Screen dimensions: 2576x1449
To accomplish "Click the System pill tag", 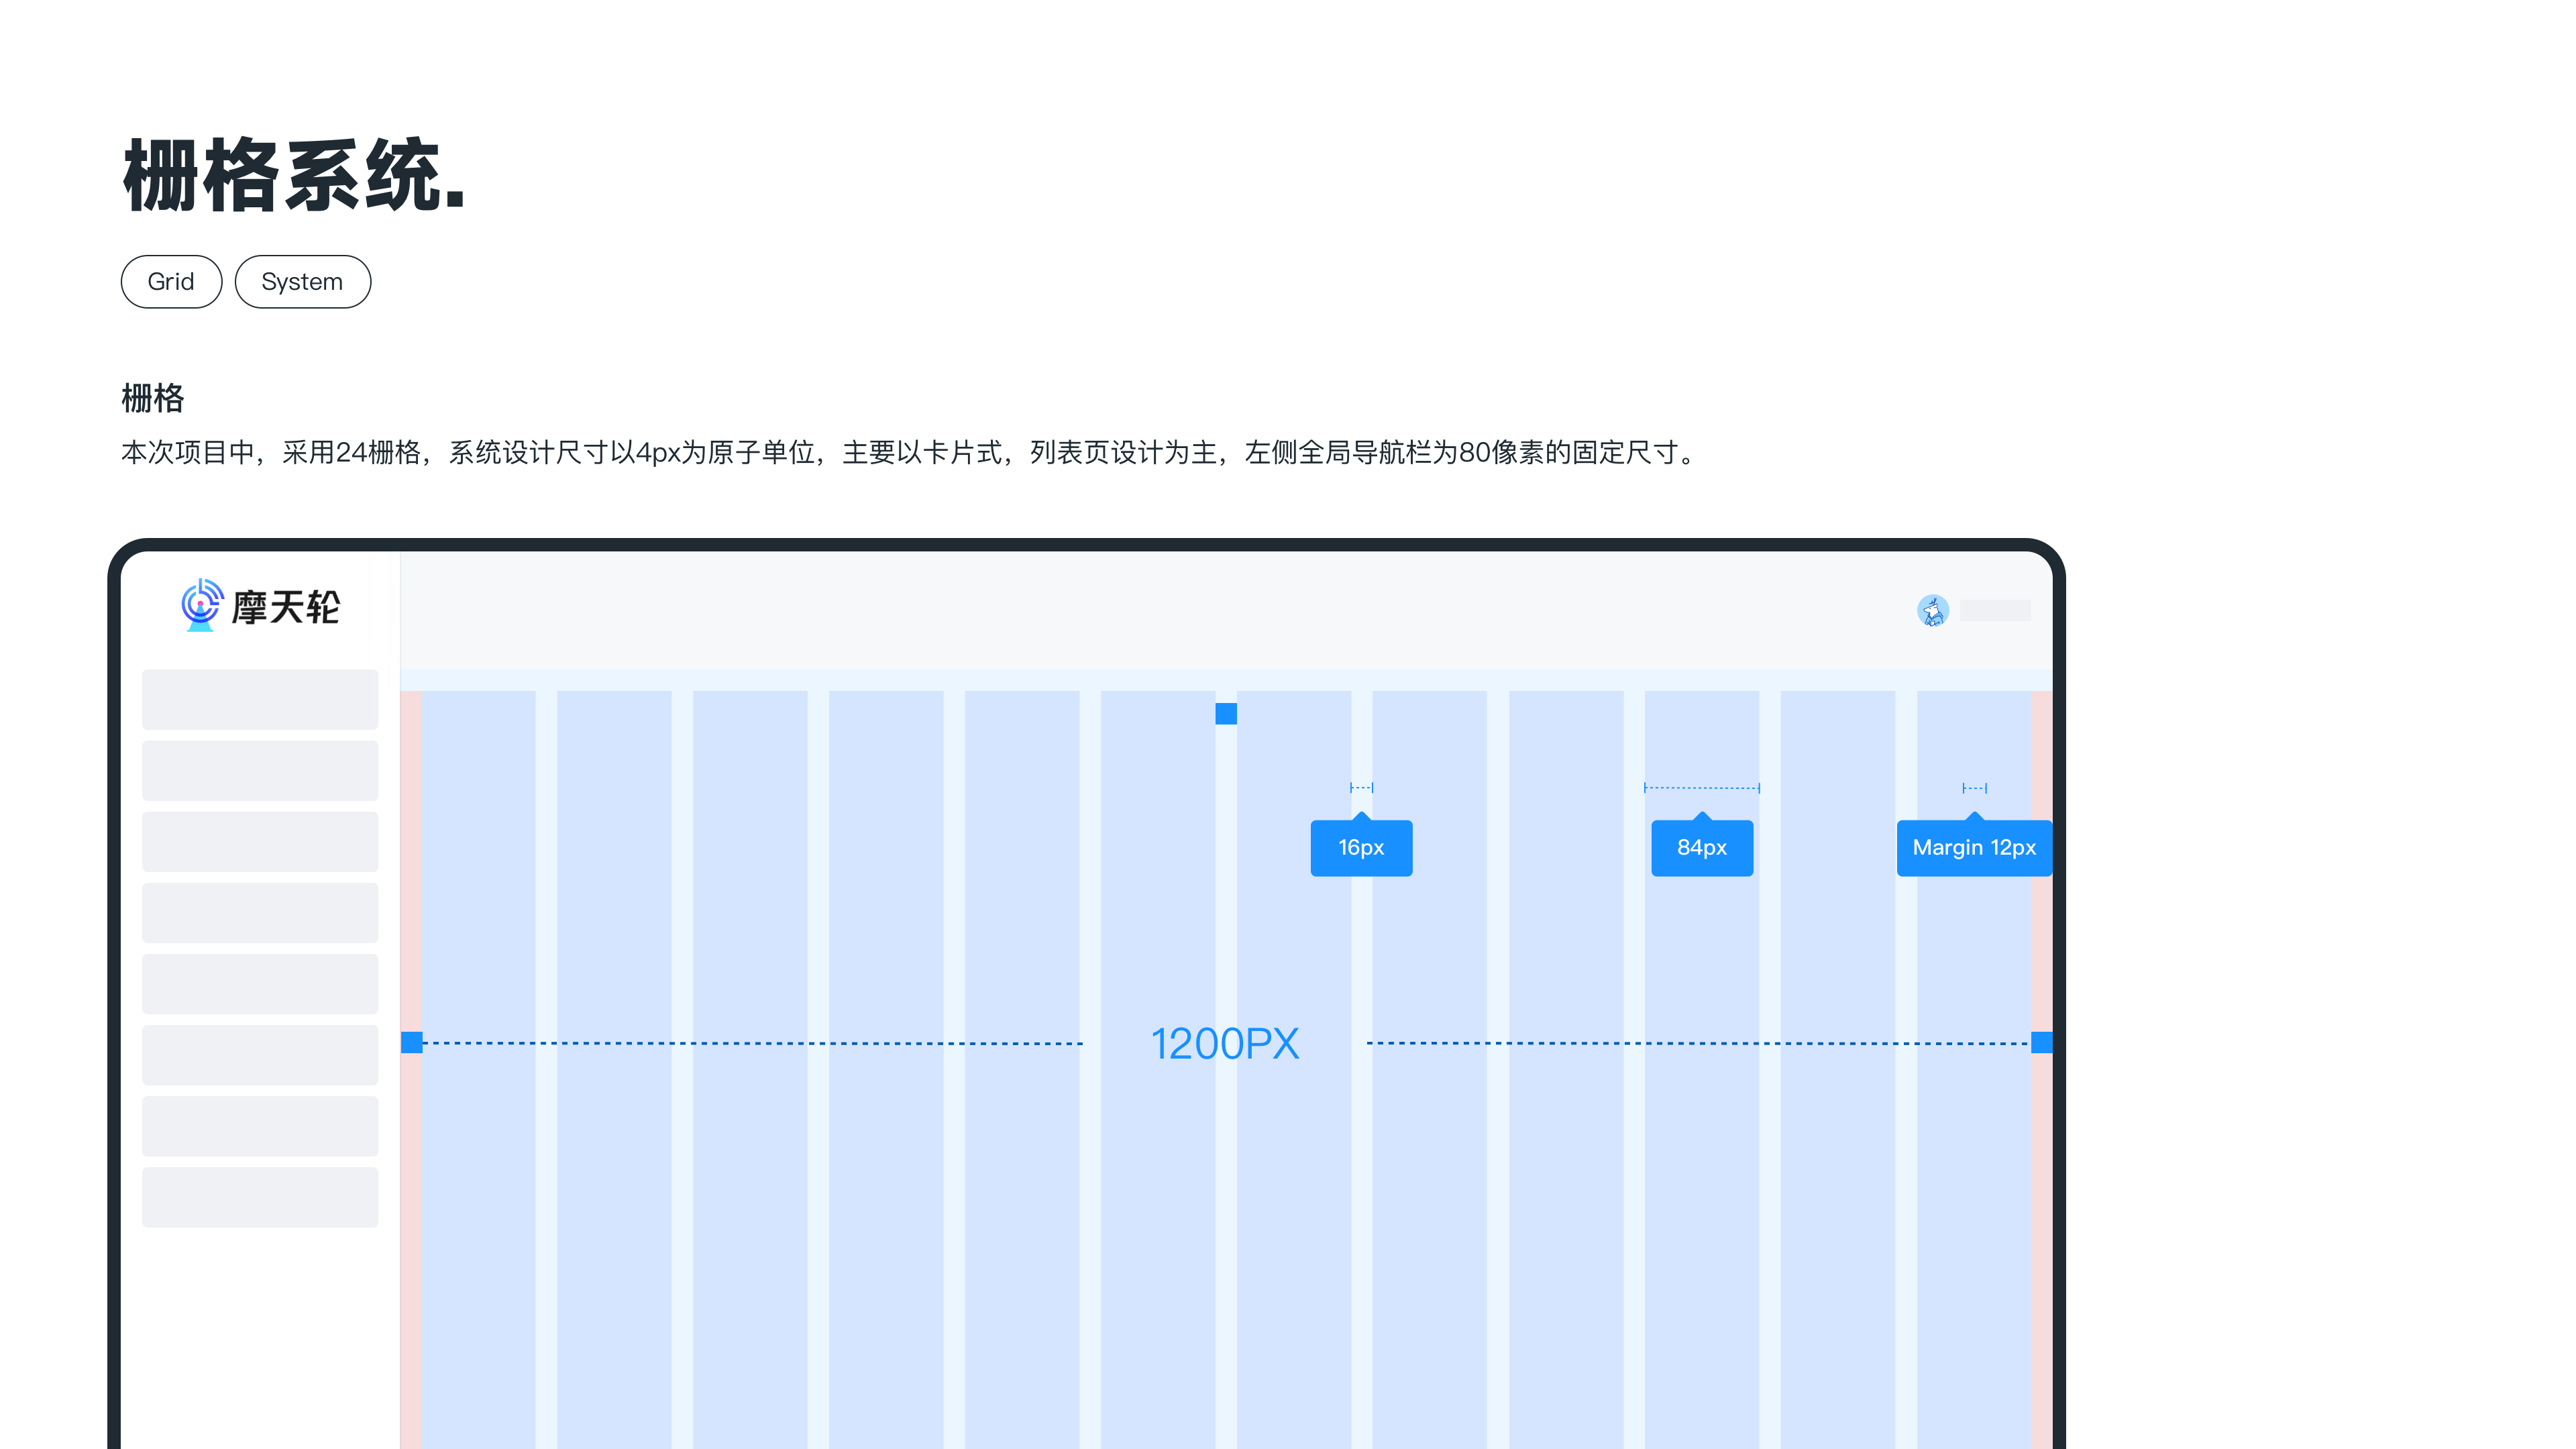I will point(302,282).
